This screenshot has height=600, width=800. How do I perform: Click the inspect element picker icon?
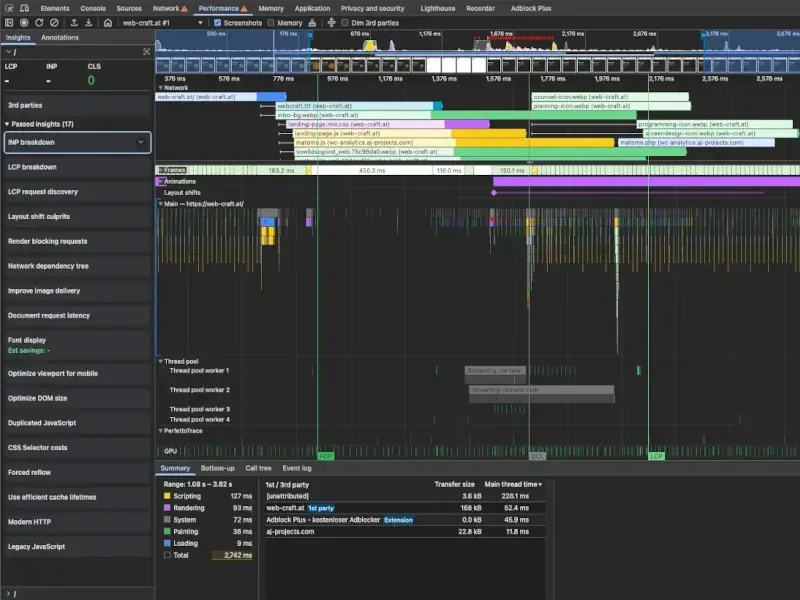(9, 8)
